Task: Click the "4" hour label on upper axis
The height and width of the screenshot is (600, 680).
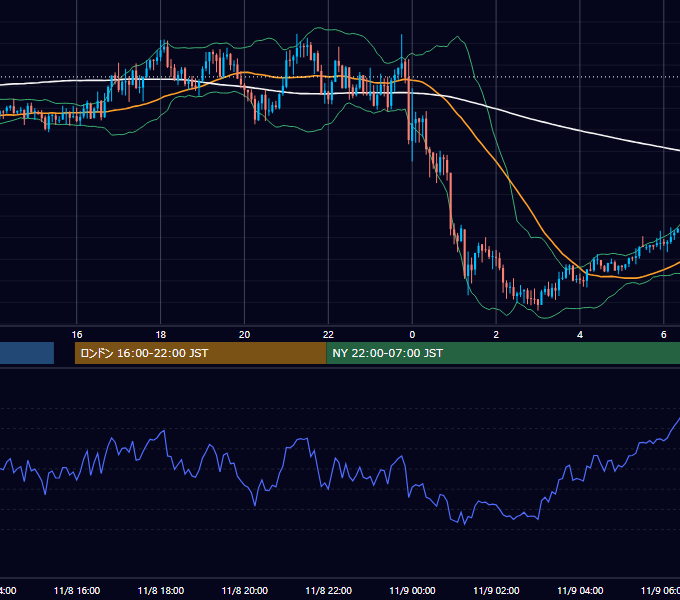Action: [x=580, y=335]
